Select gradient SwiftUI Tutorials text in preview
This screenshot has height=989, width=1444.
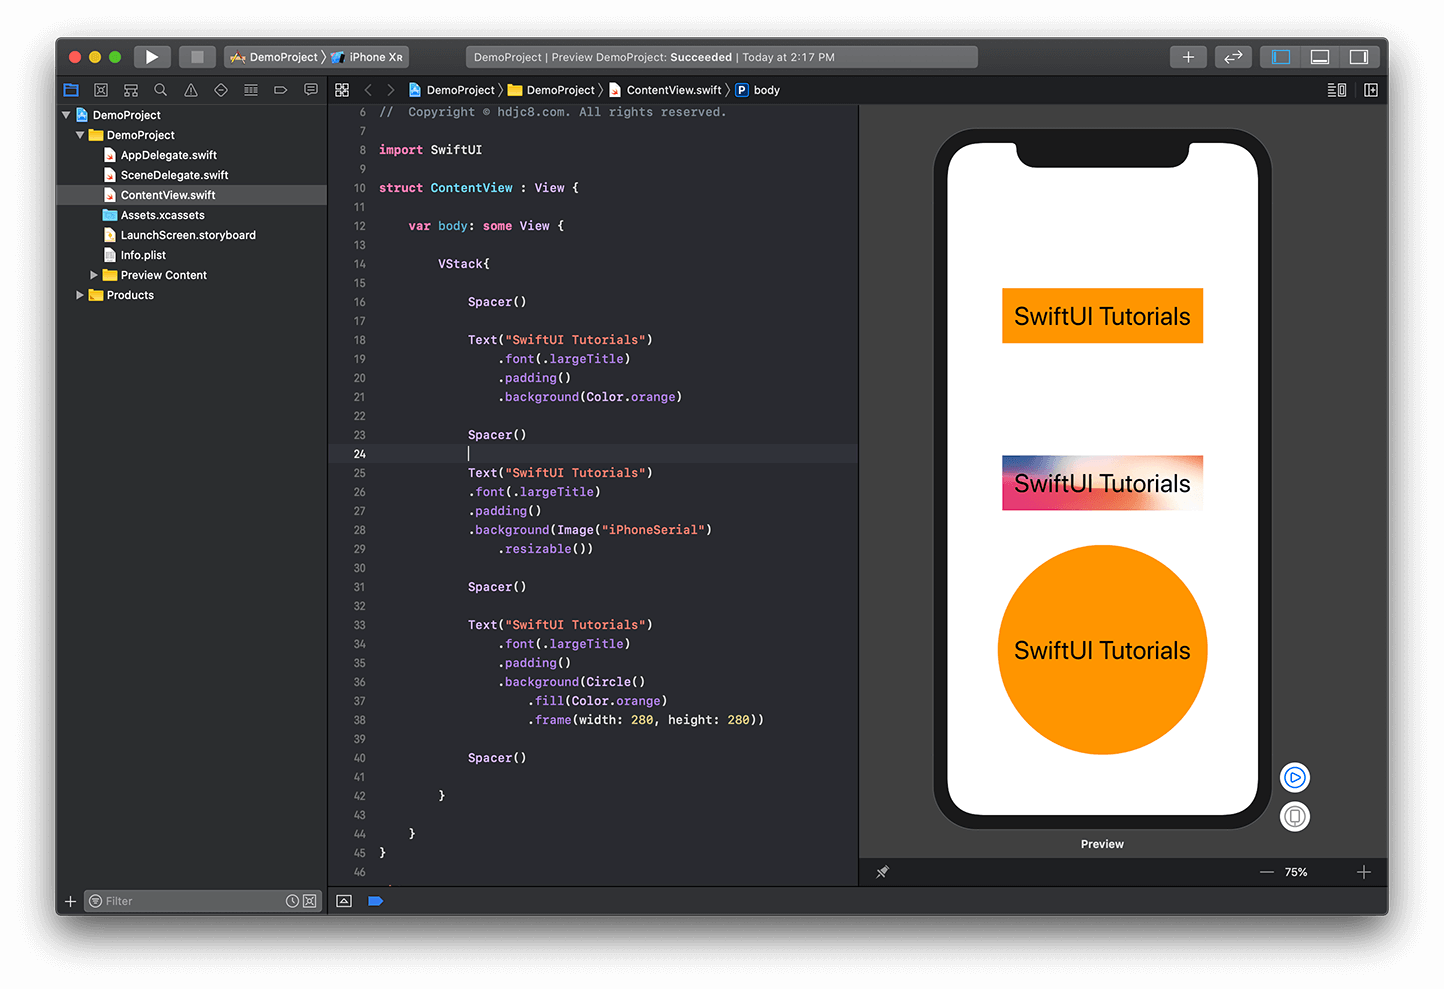[x=1102, y=483]
